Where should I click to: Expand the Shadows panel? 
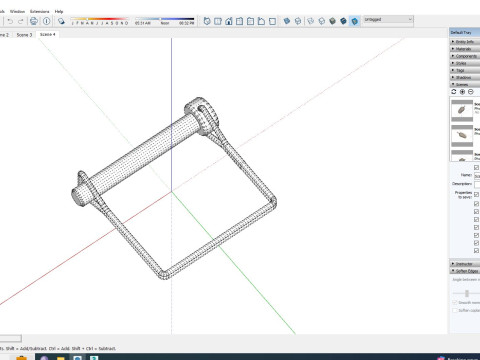coord(465,77)
